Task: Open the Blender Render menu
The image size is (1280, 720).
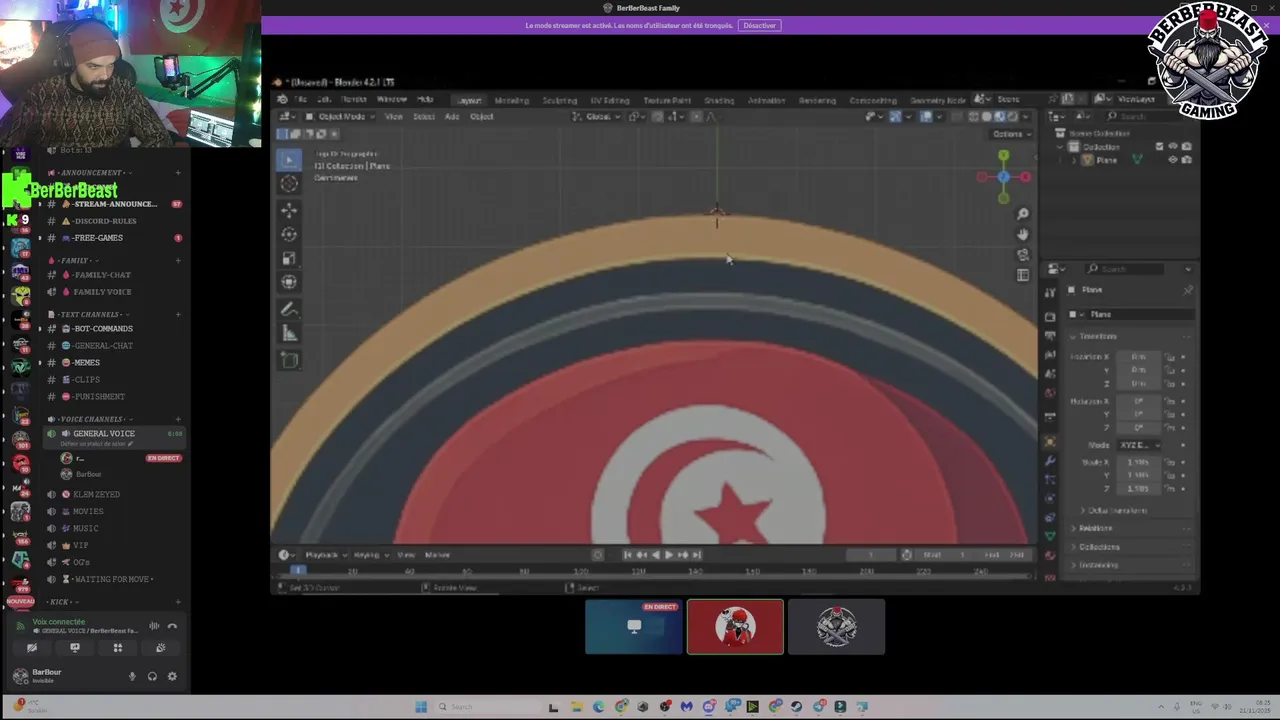Action: (x=353, y=100)
